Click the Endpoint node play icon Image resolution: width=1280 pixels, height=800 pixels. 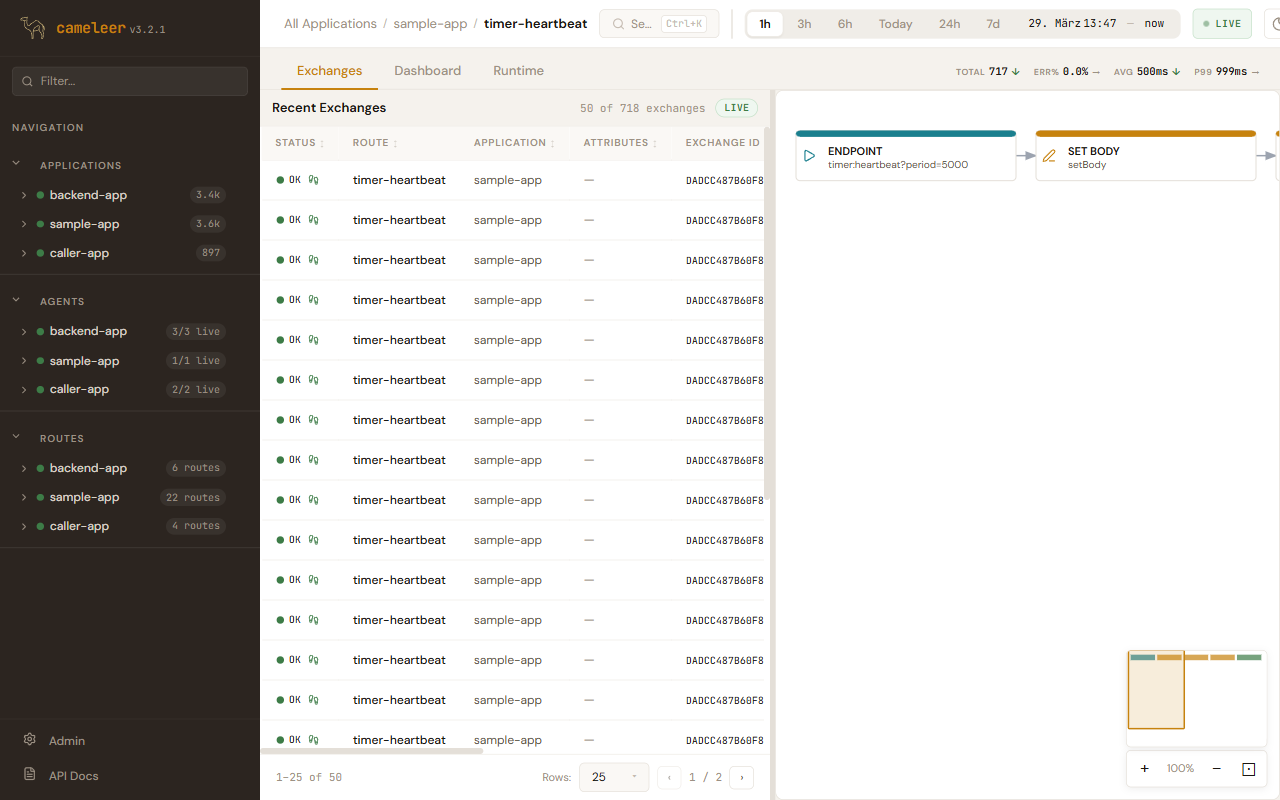pos(810,156)
